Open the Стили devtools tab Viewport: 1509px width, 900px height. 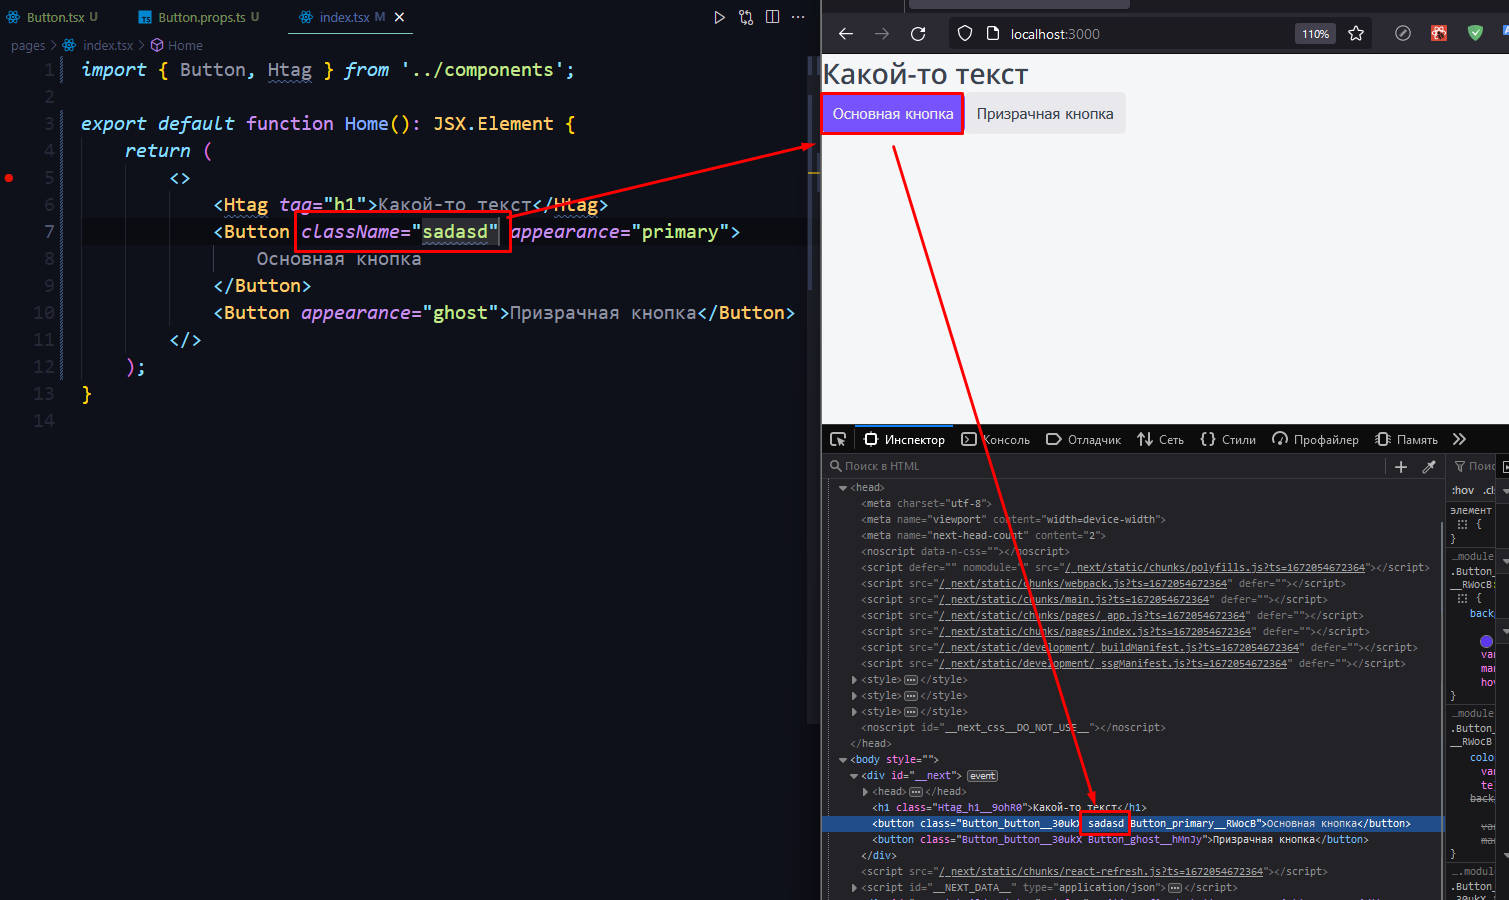1228,439
